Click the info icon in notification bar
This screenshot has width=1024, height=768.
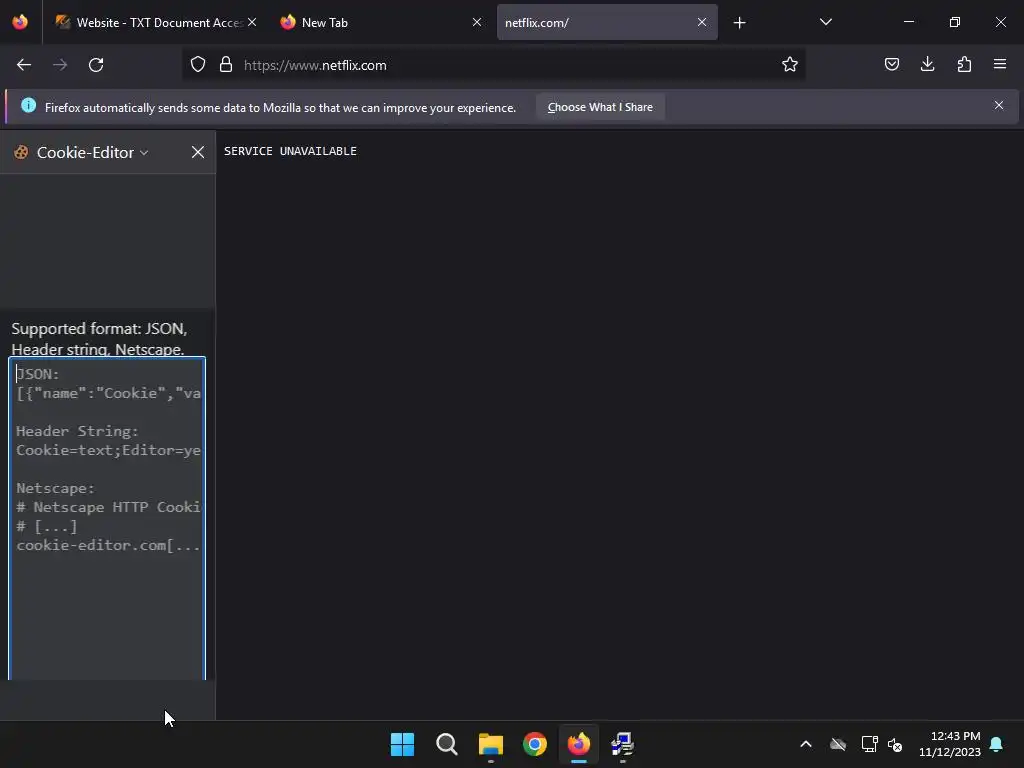[x=29, y=105]
